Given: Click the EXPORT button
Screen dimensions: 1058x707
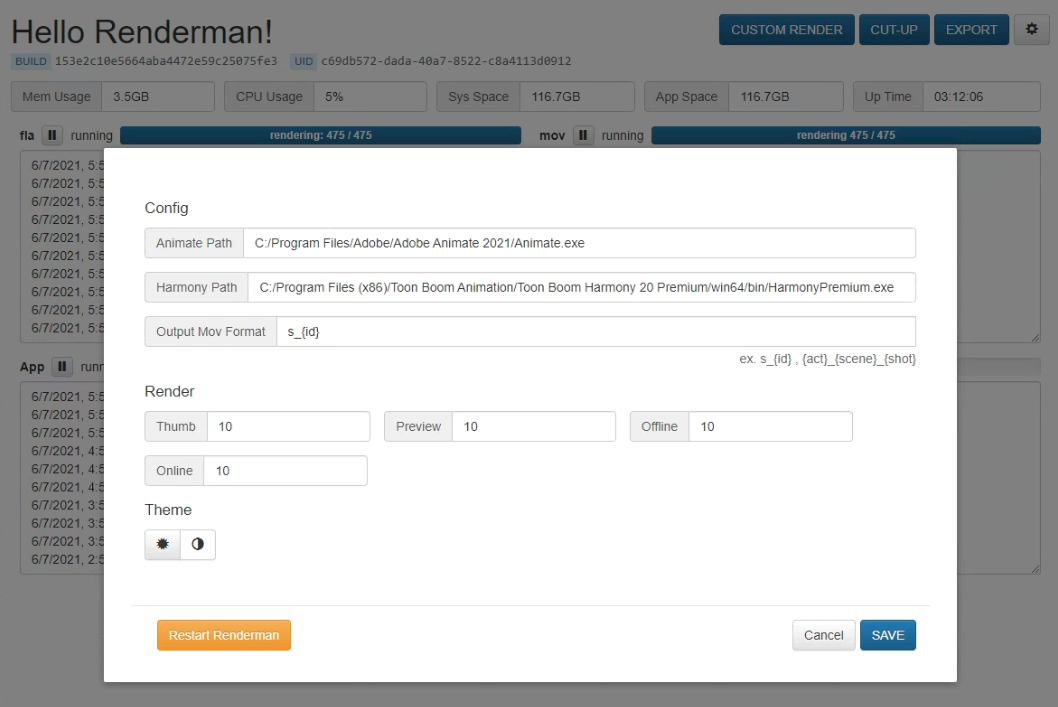Looking at the screenshot, I should point(971,30).
